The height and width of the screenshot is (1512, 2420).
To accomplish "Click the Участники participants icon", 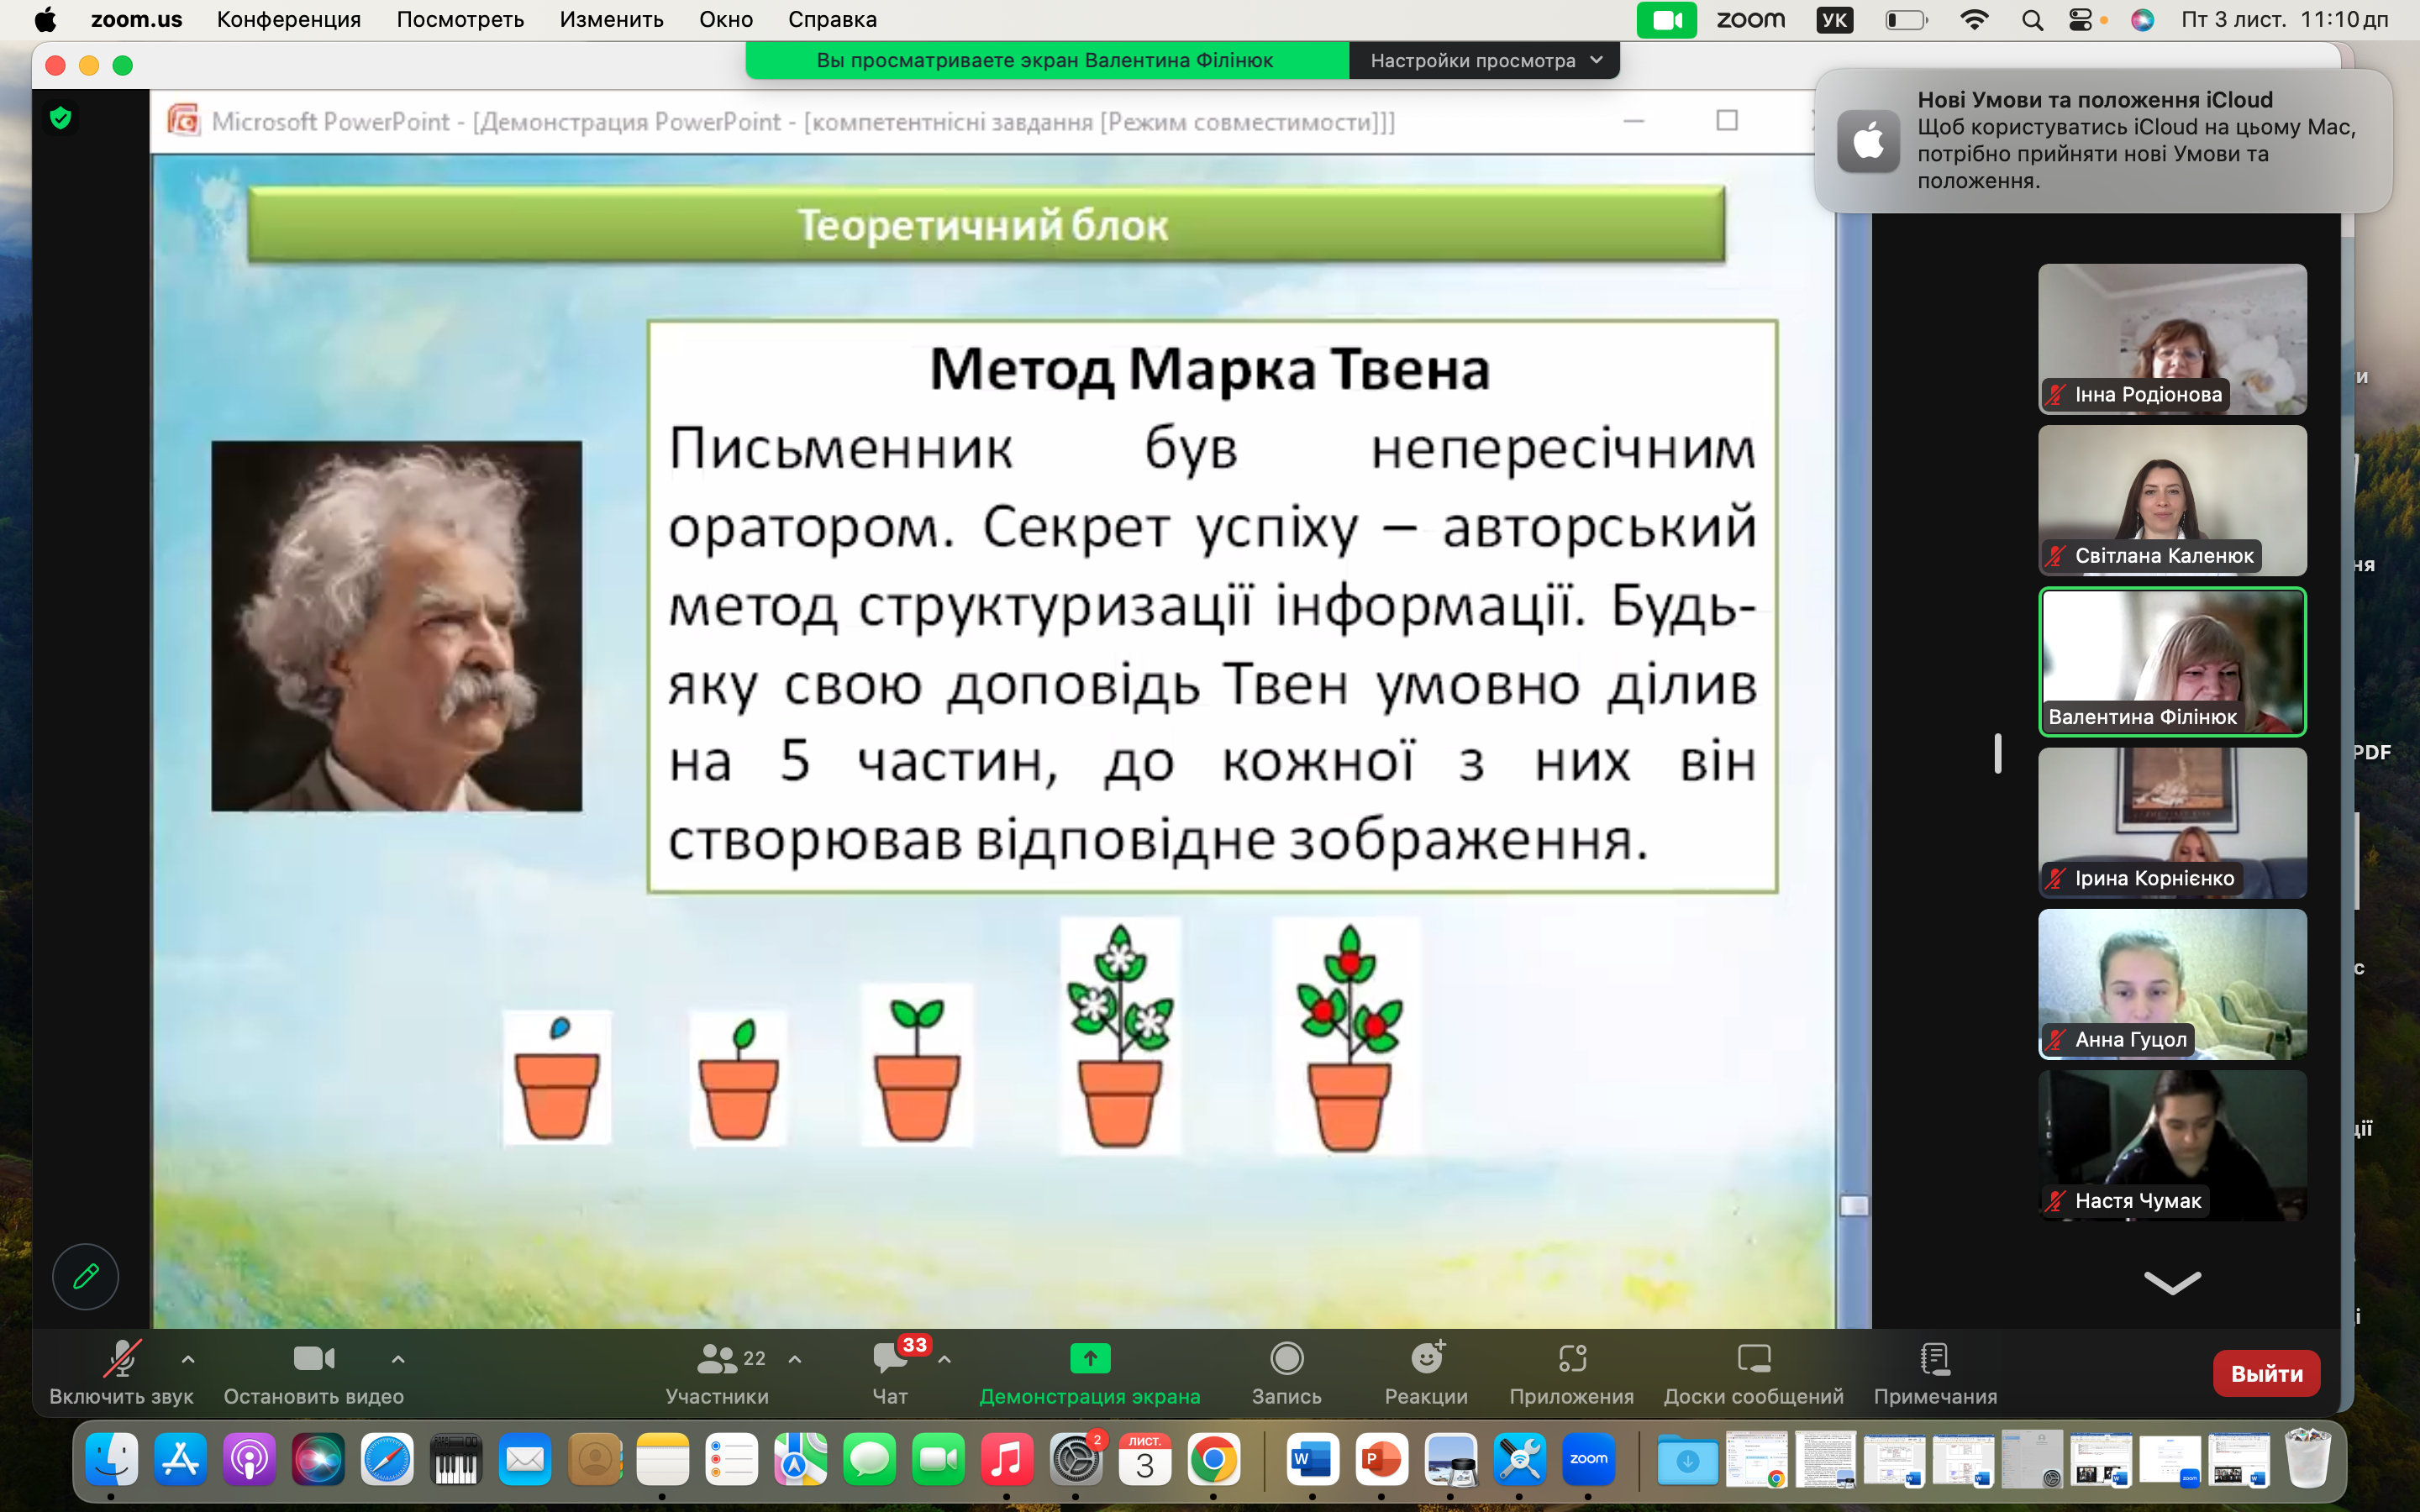I will (717, 1358).
